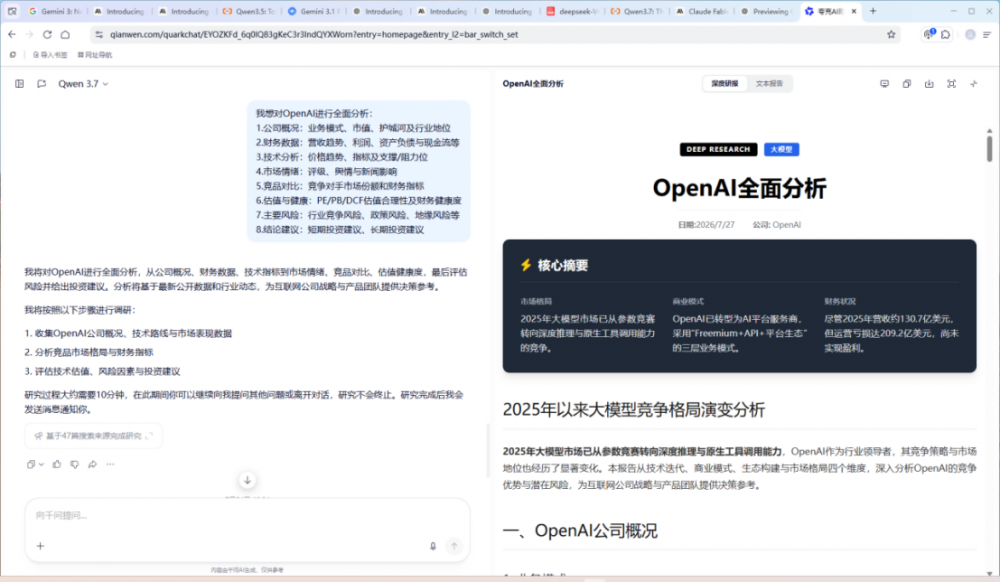
Task: Go back with browser back arrow
Action: tap(12, 34)
